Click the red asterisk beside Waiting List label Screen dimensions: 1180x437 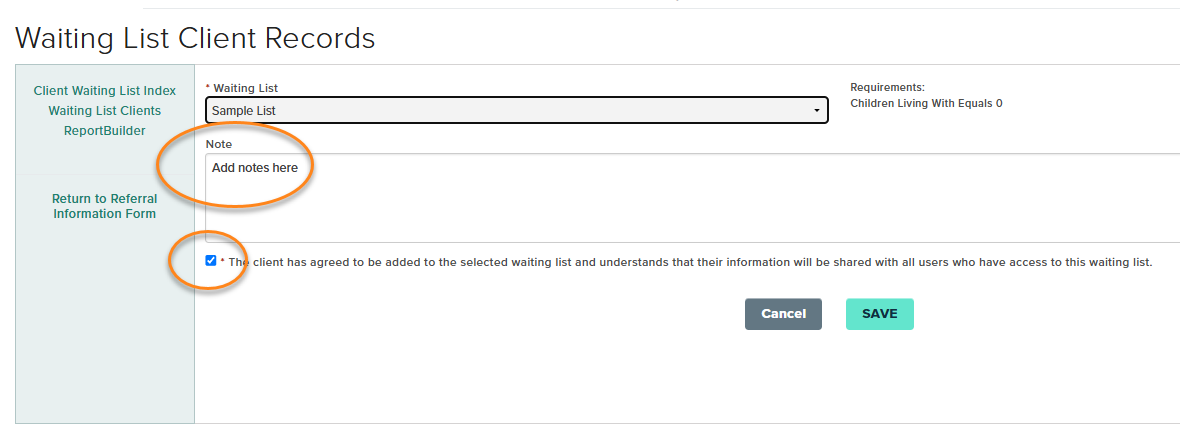pos(208,88)
